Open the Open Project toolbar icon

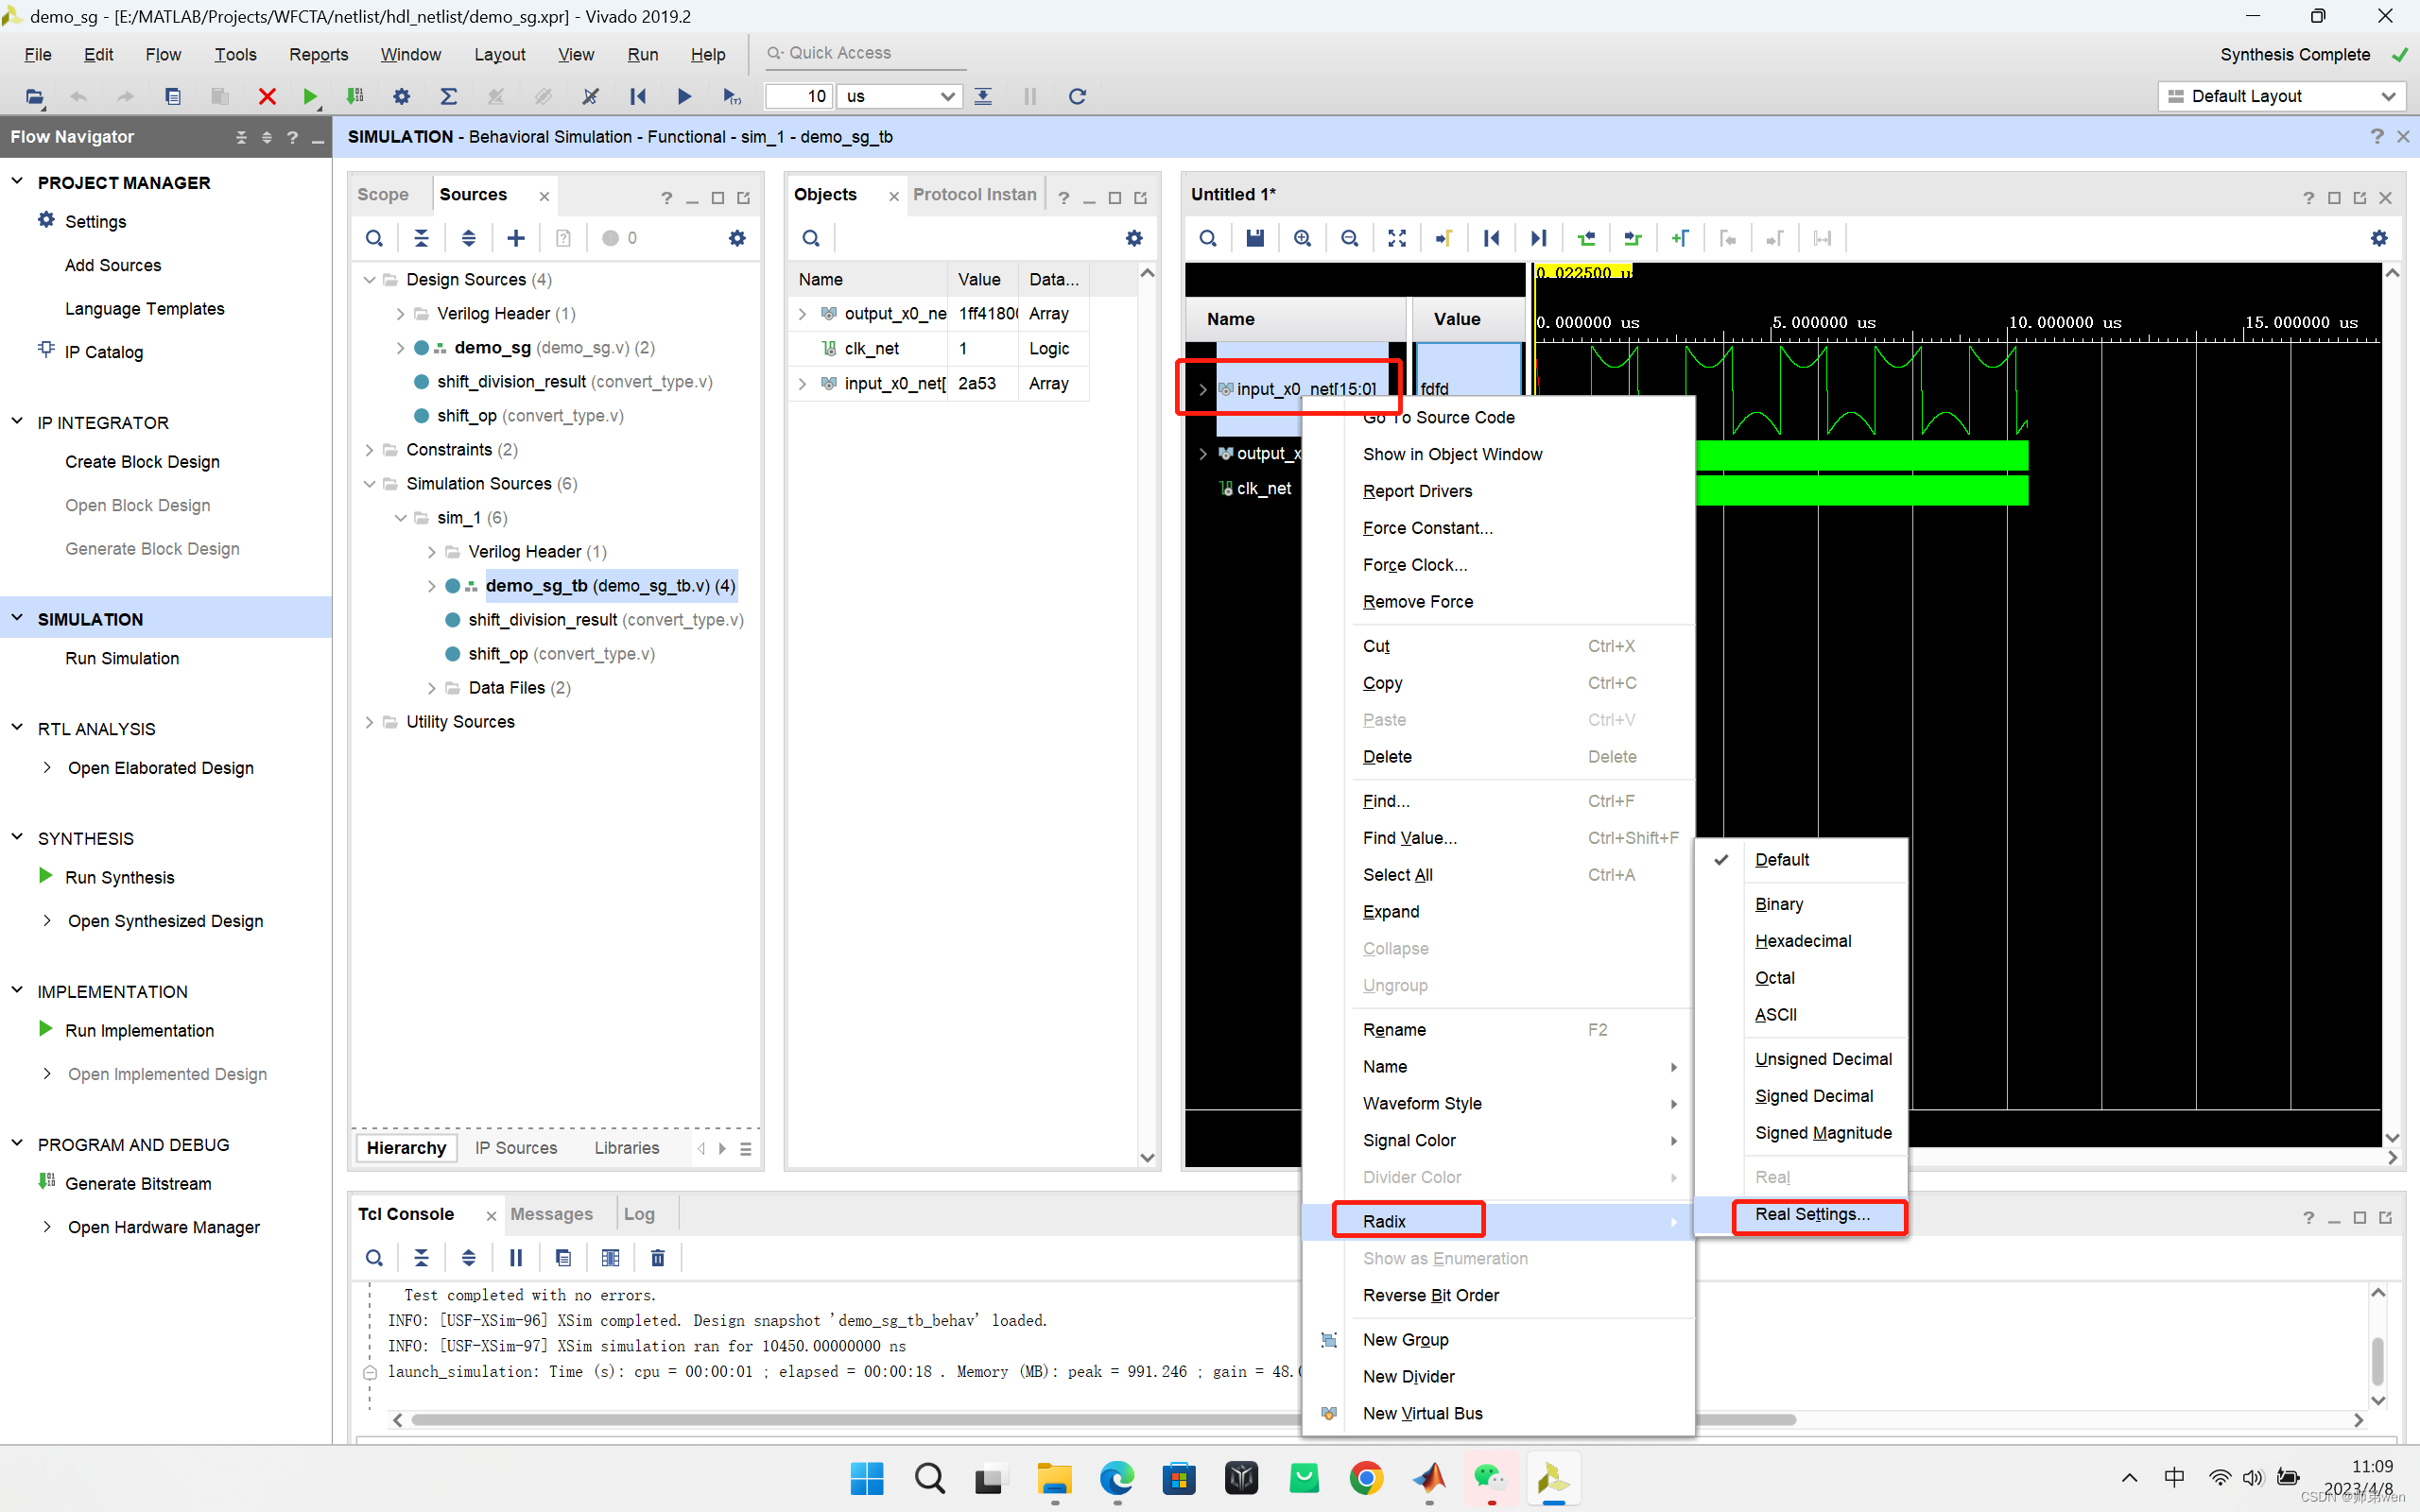(34, 96)
